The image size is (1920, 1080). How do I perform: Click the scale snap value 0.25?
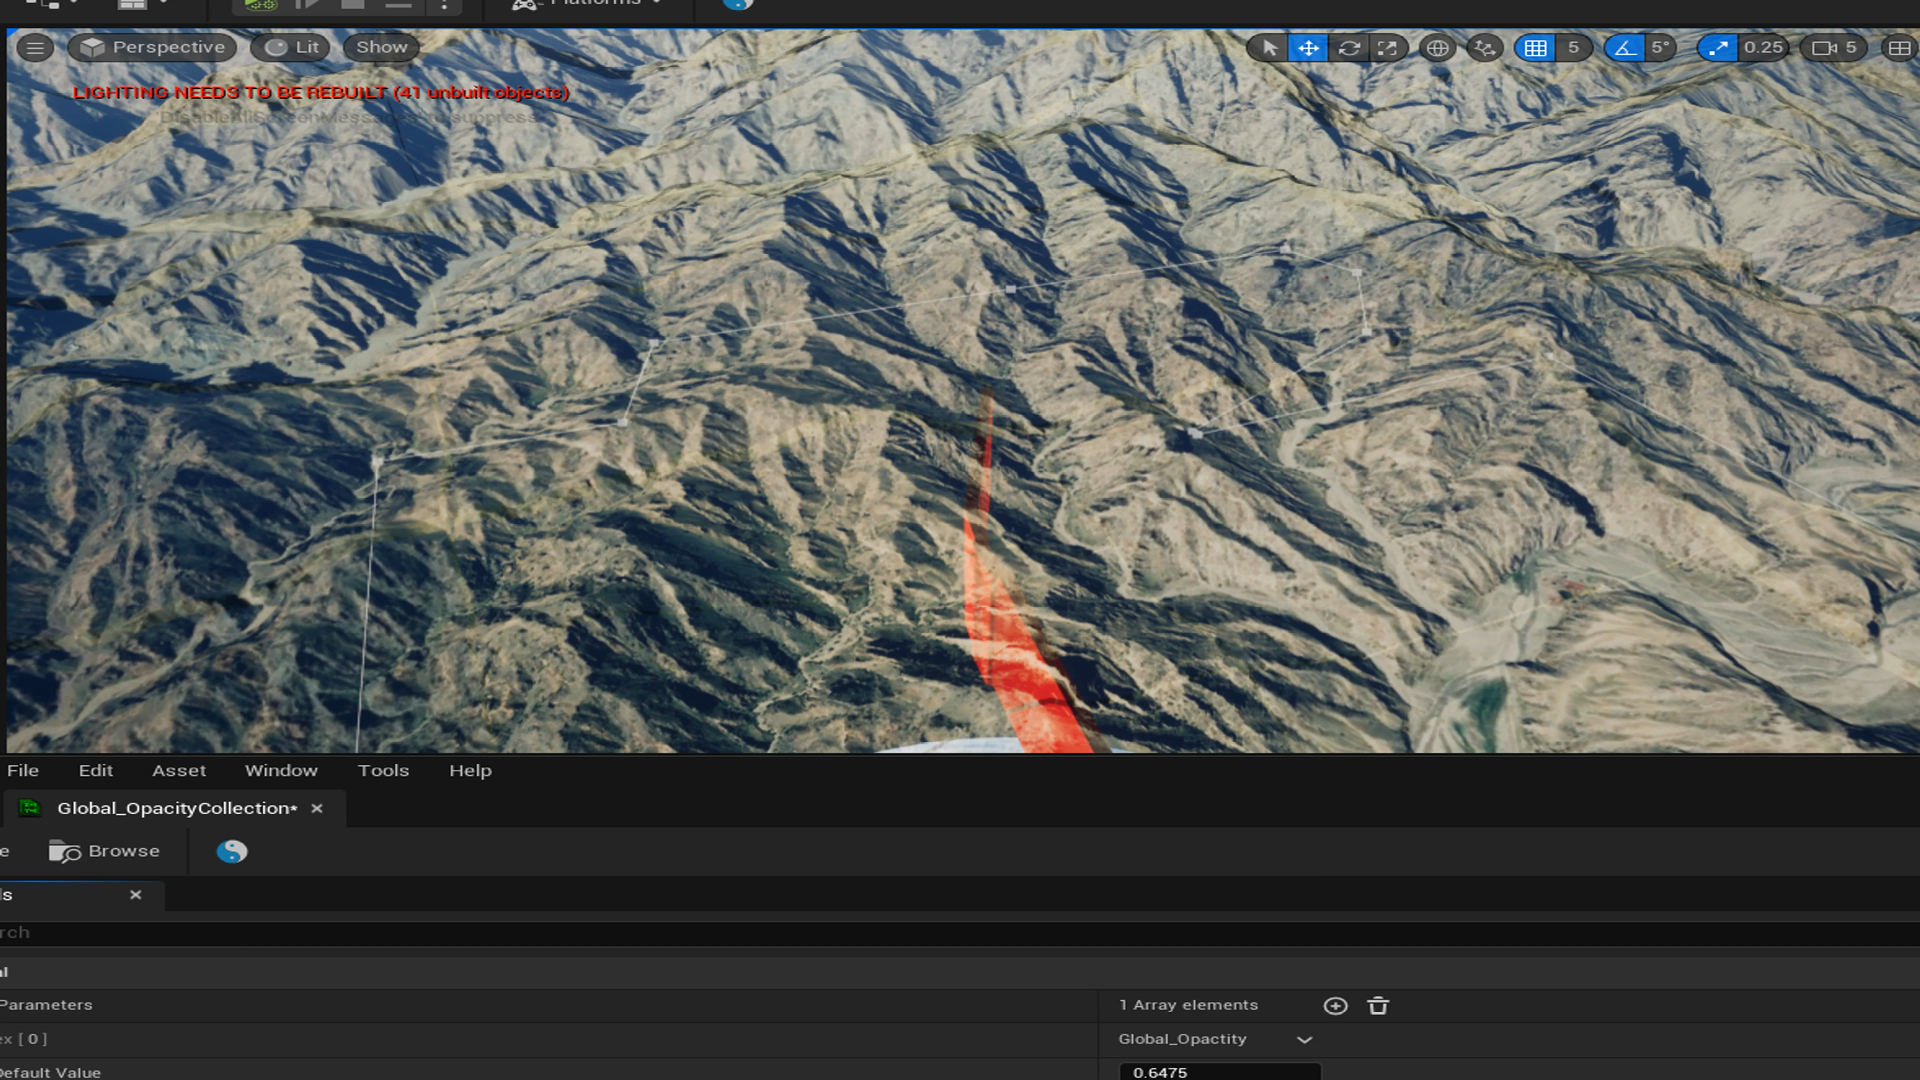1762,47
